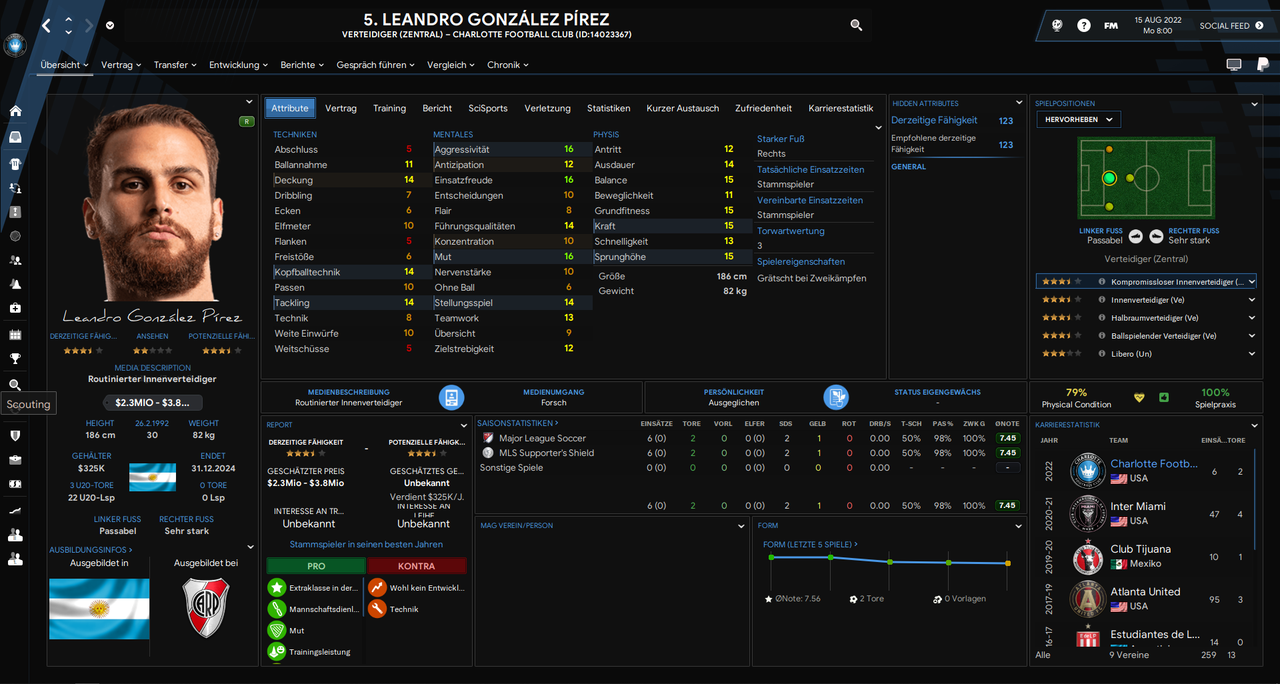Click the green R badge on portrait
1280x684 pixels.
pos(245,121)
